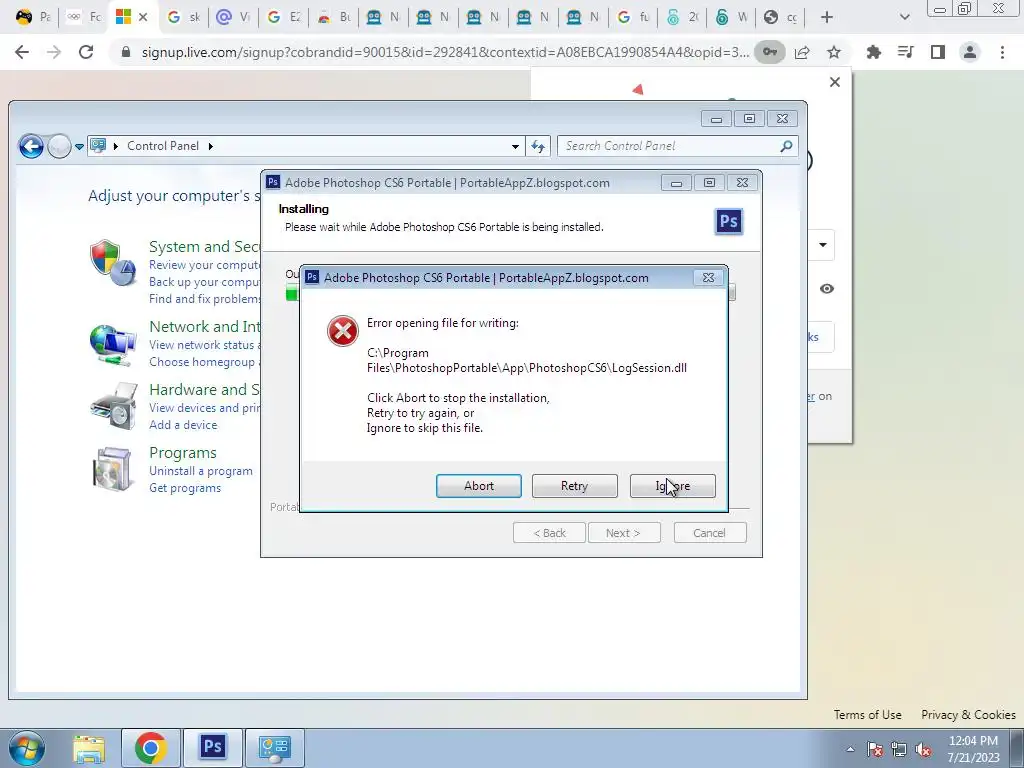The height and width of the screenshot is (768, 1024).
Task: Click View devices and printers link
Action: 204,408
